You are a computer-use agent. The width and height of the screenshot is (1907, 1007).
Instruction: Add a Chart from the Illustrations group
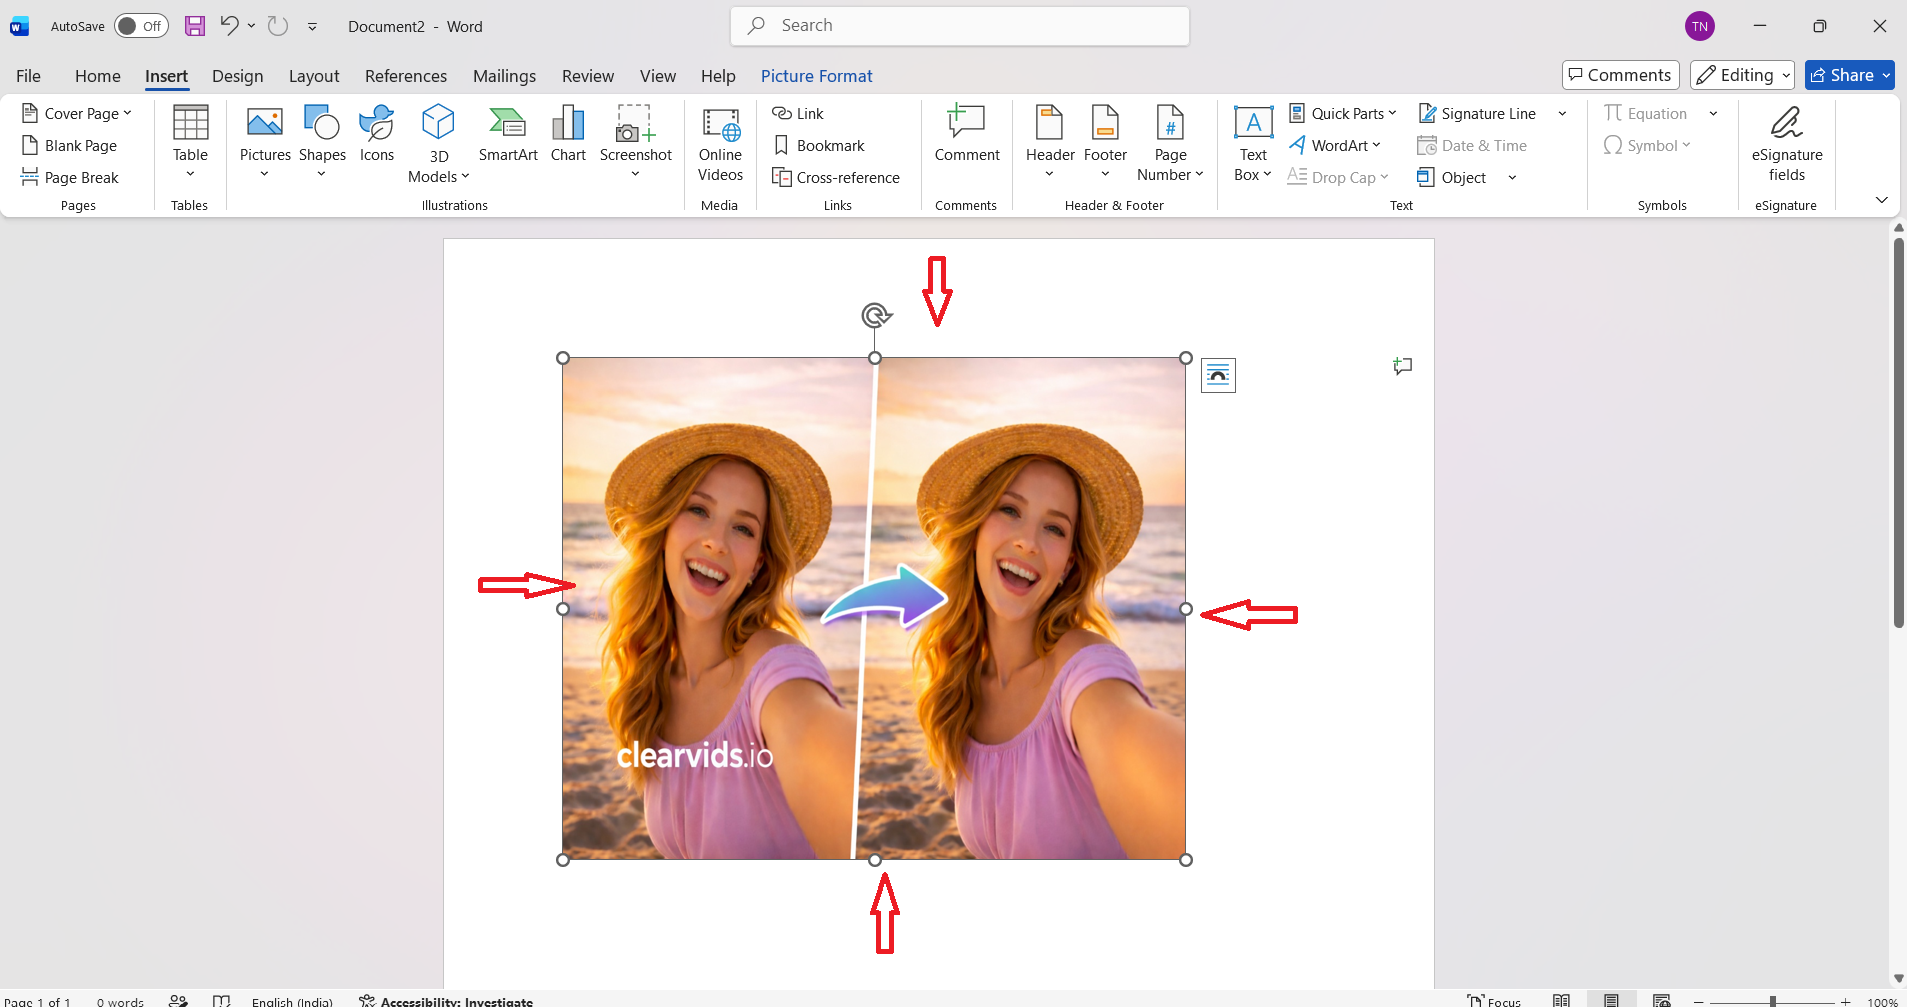[568, 133]
